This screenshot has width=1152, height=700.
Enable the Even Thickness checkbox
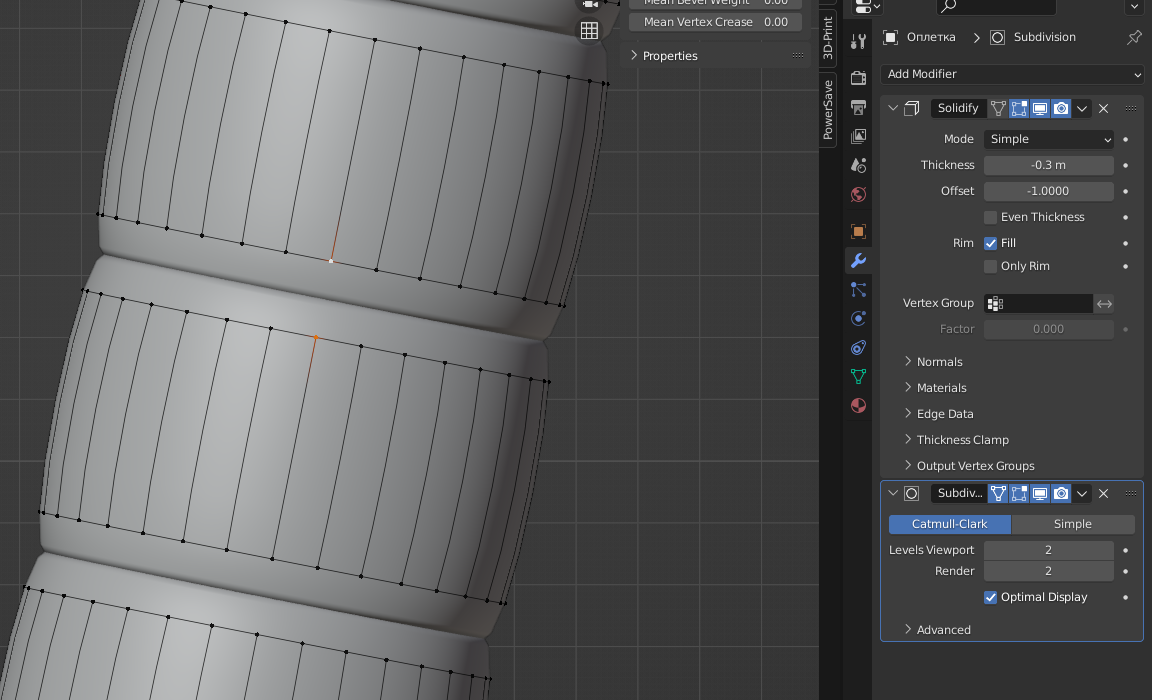coord(990,217)
